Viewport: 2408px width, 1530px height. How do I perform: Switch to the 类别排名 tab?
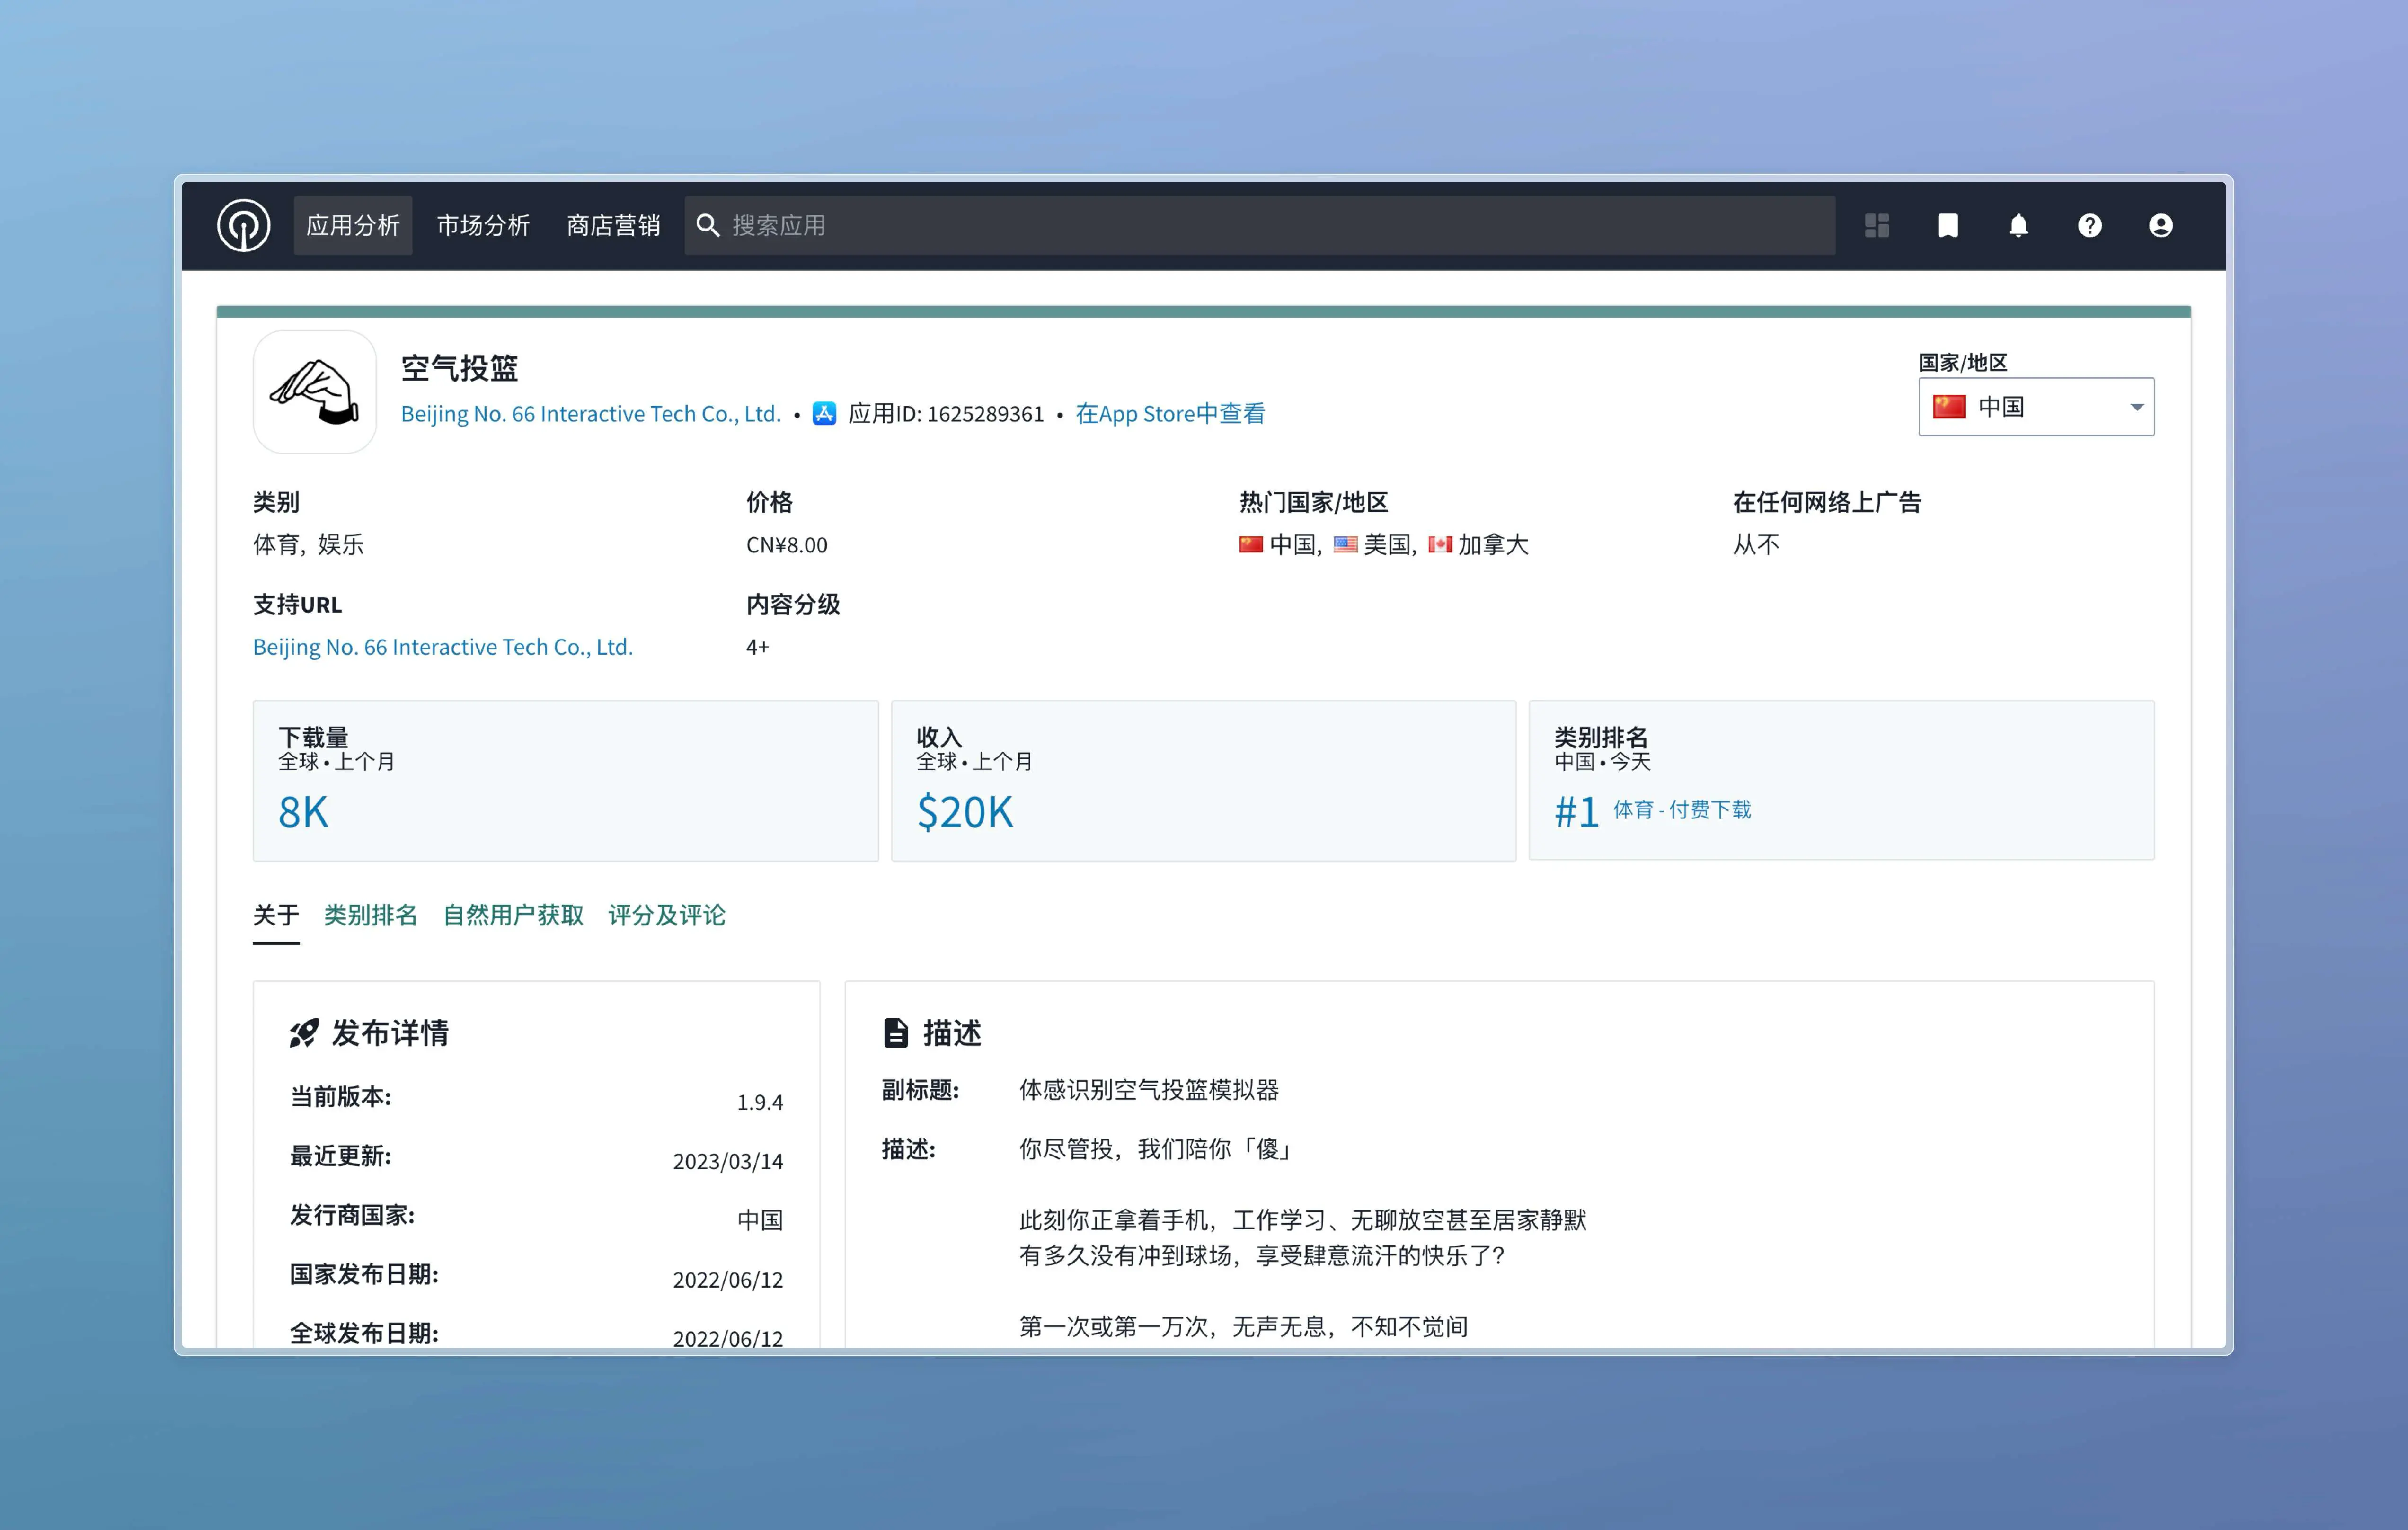pos(371,915)
